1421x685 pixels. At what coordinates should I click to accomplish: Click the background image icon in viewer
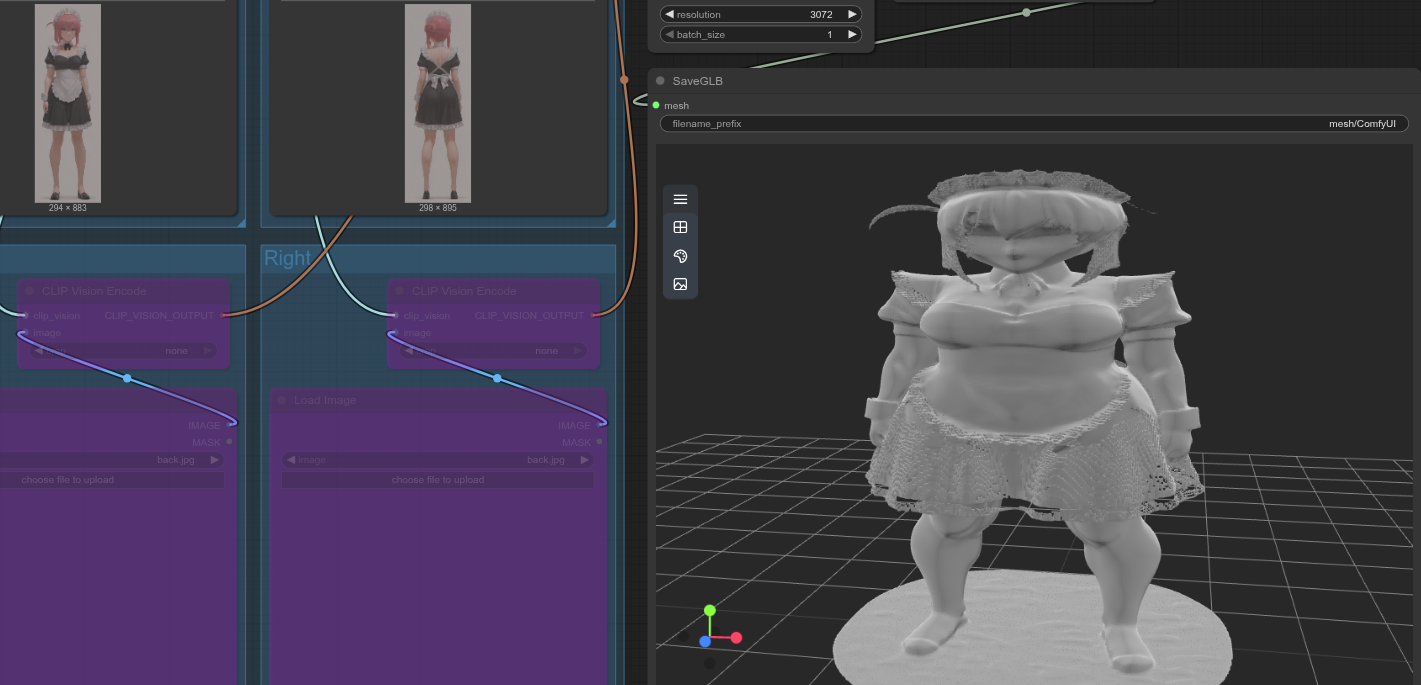click(680, 284)
